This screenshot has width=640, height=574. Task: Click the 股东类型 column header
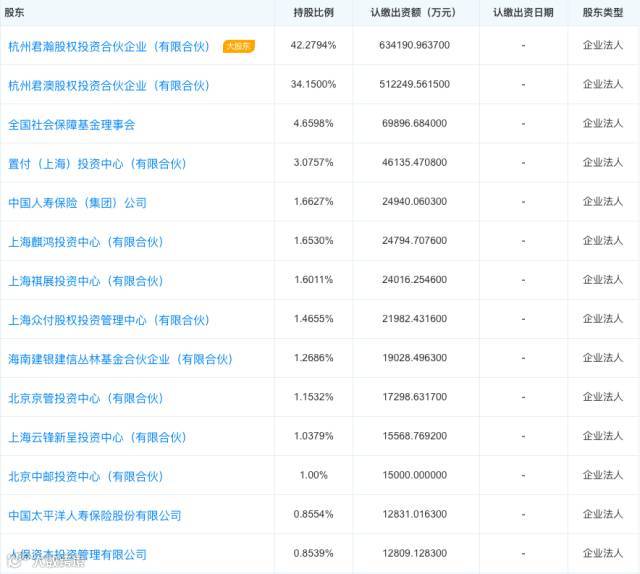tap(603, 13)
